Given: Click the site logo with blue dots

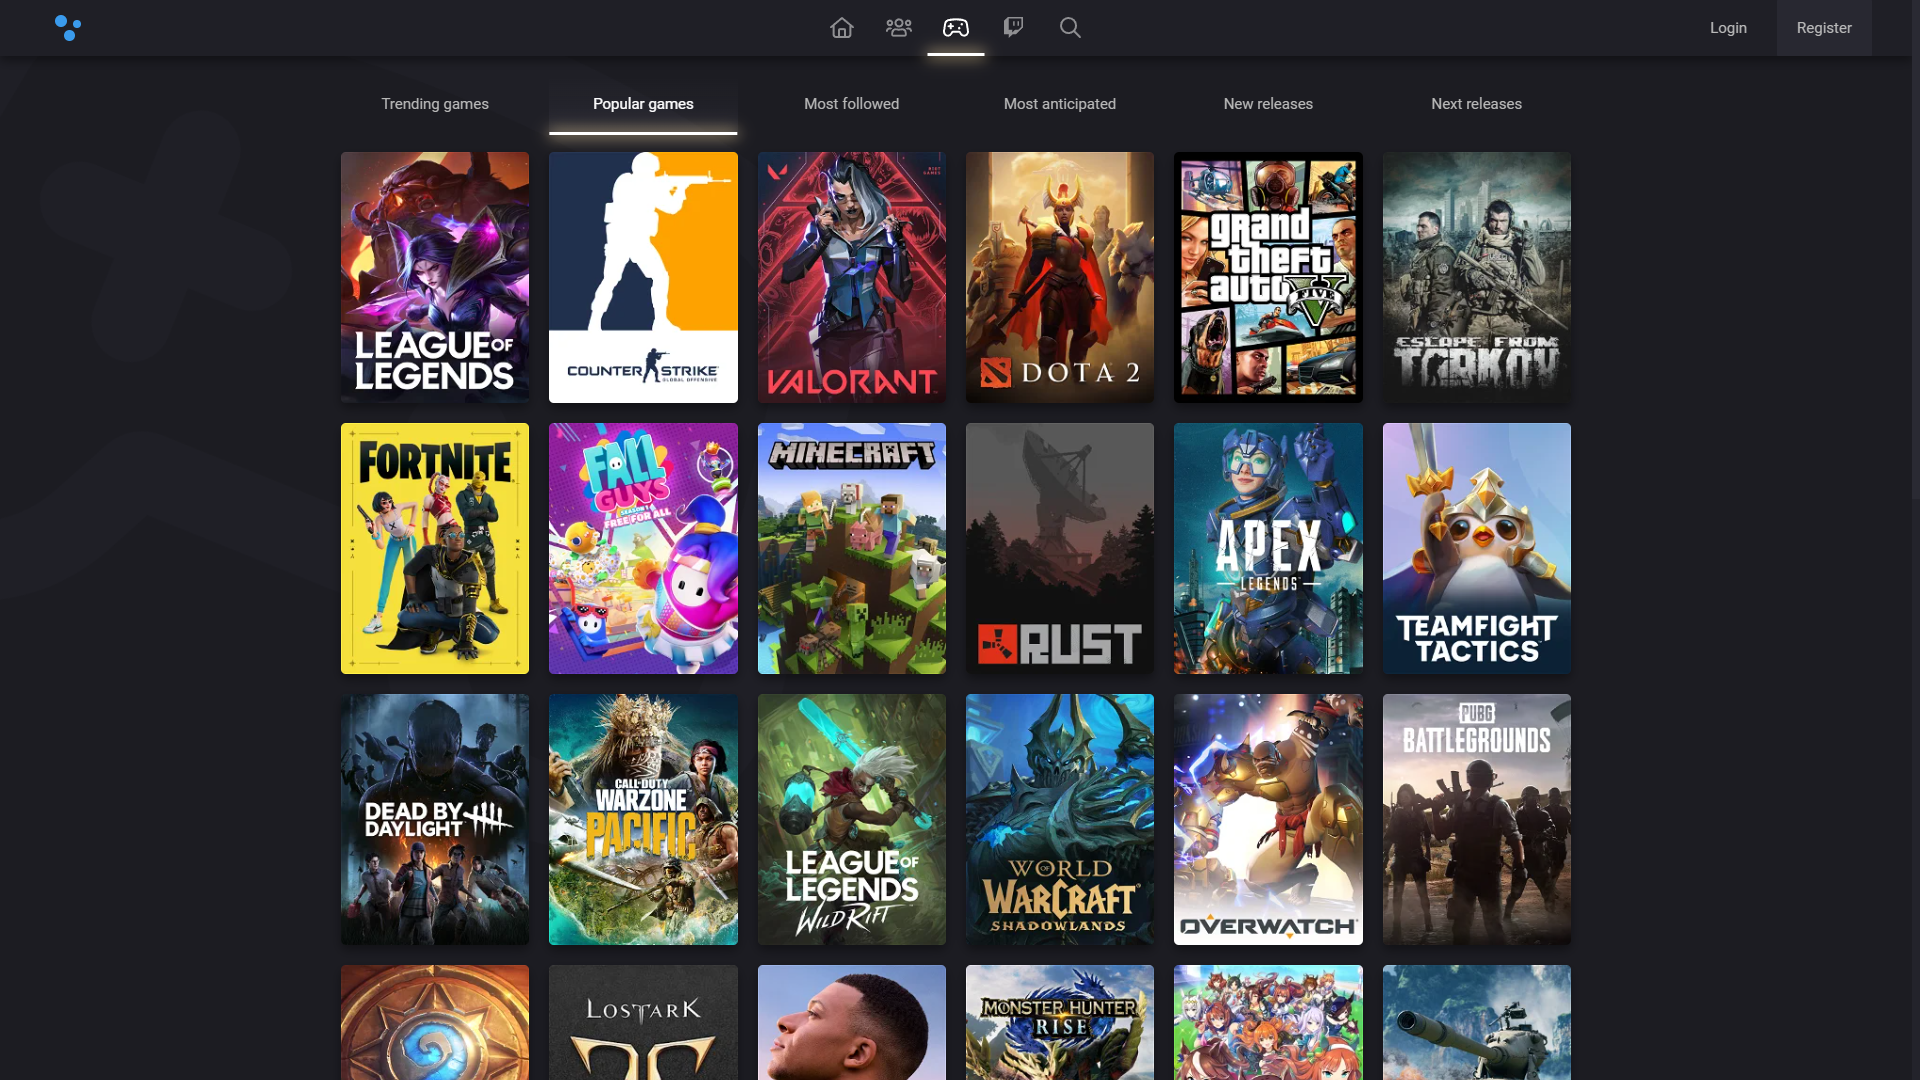Looking at the screenshot, I should pos(68,28).
